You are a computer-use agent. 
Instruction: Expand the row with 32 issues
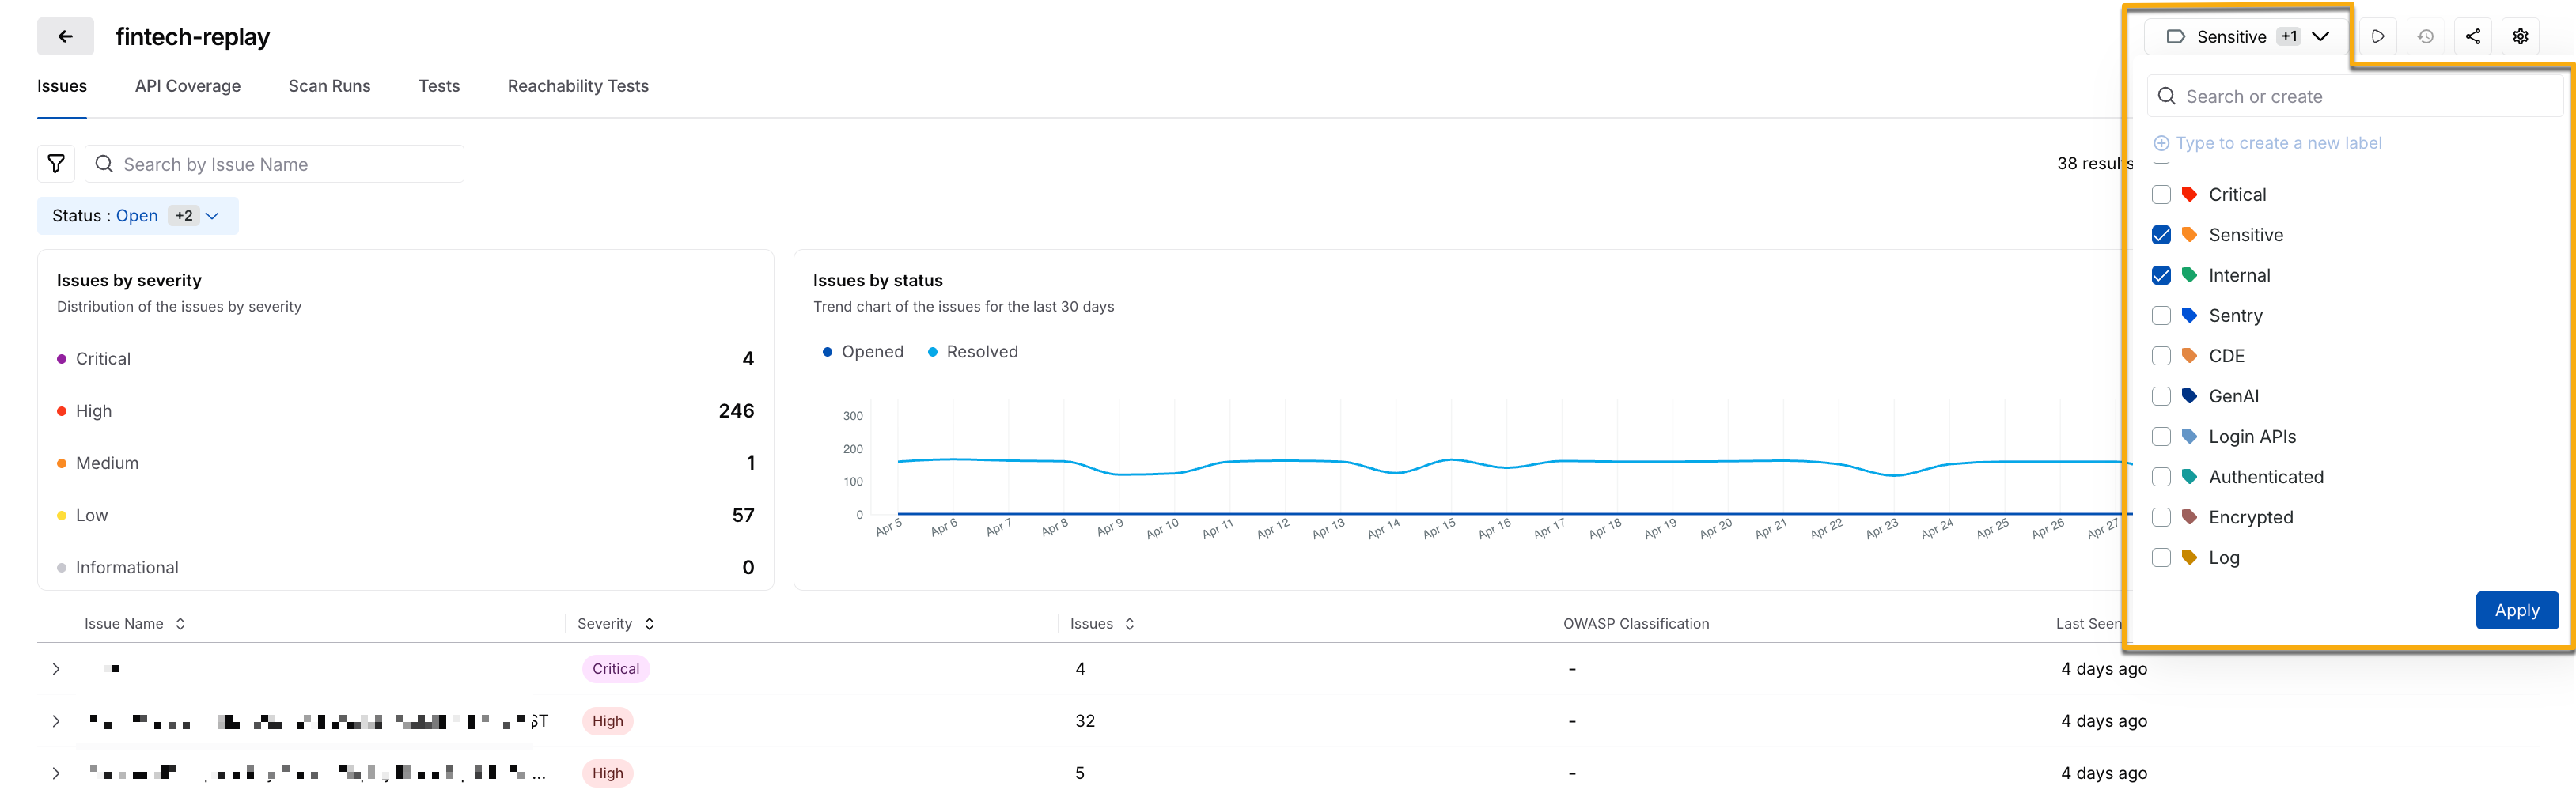pos(56,721)
